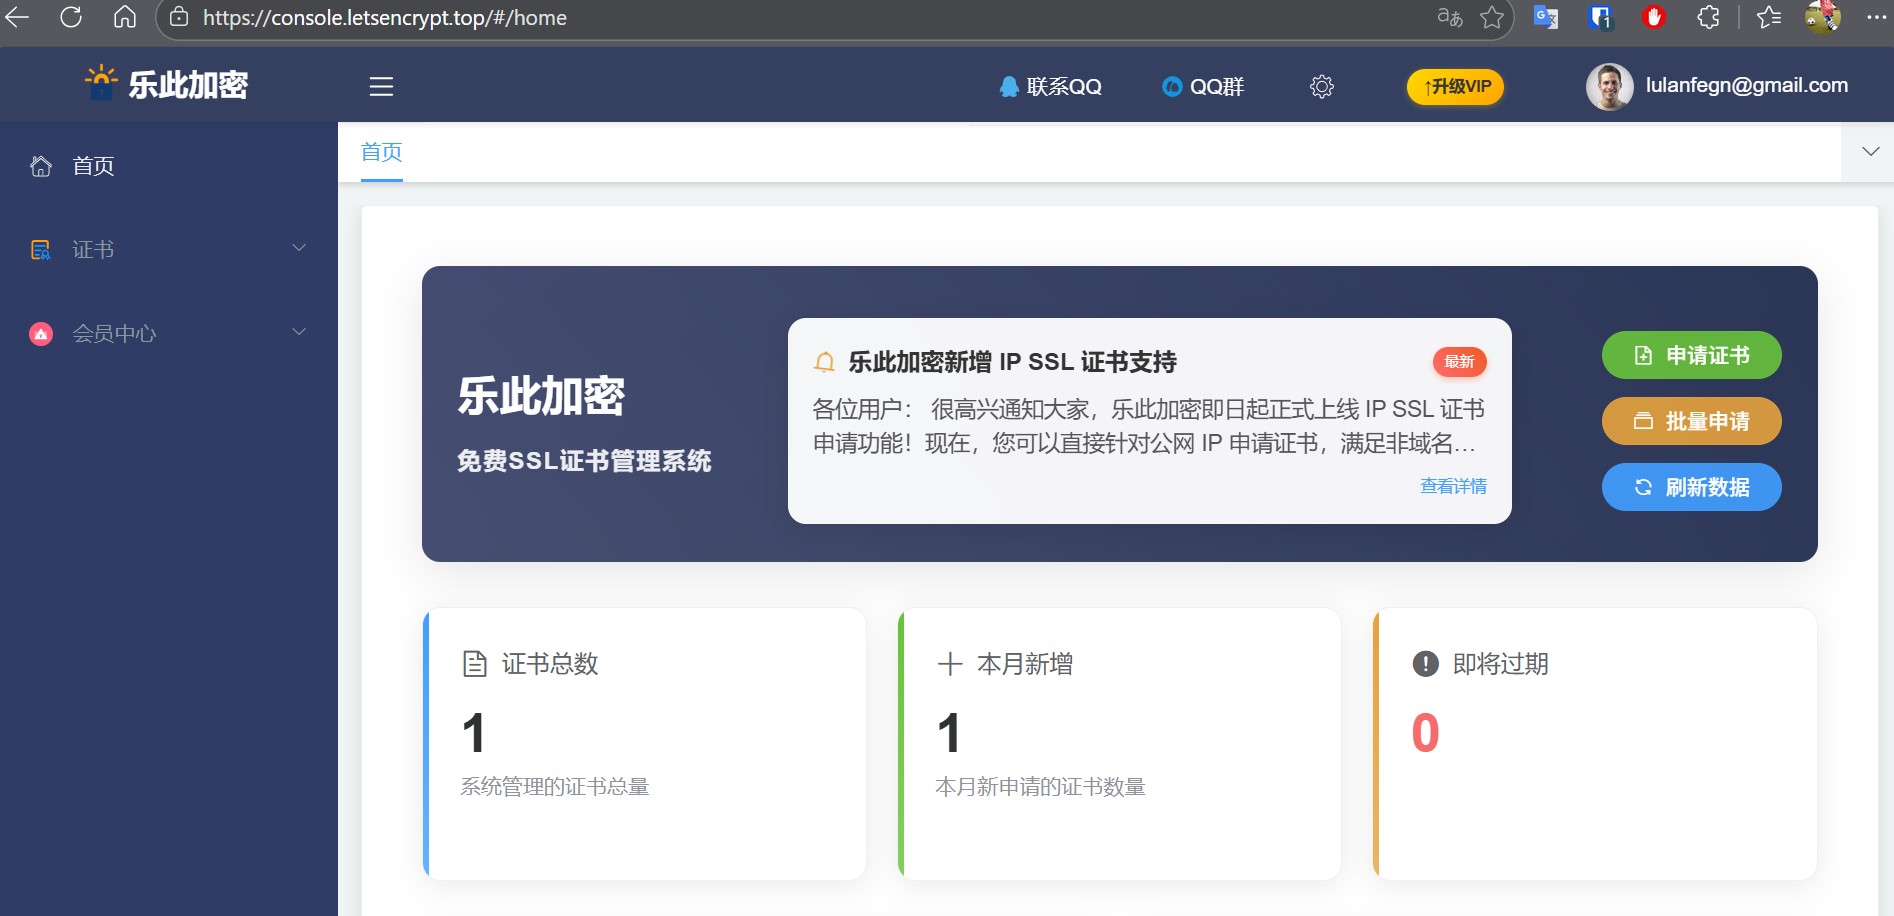Screen dimensions: 1894x916
Task: Expand the 会员中心 sidebar menu
Action: point(168,333)
